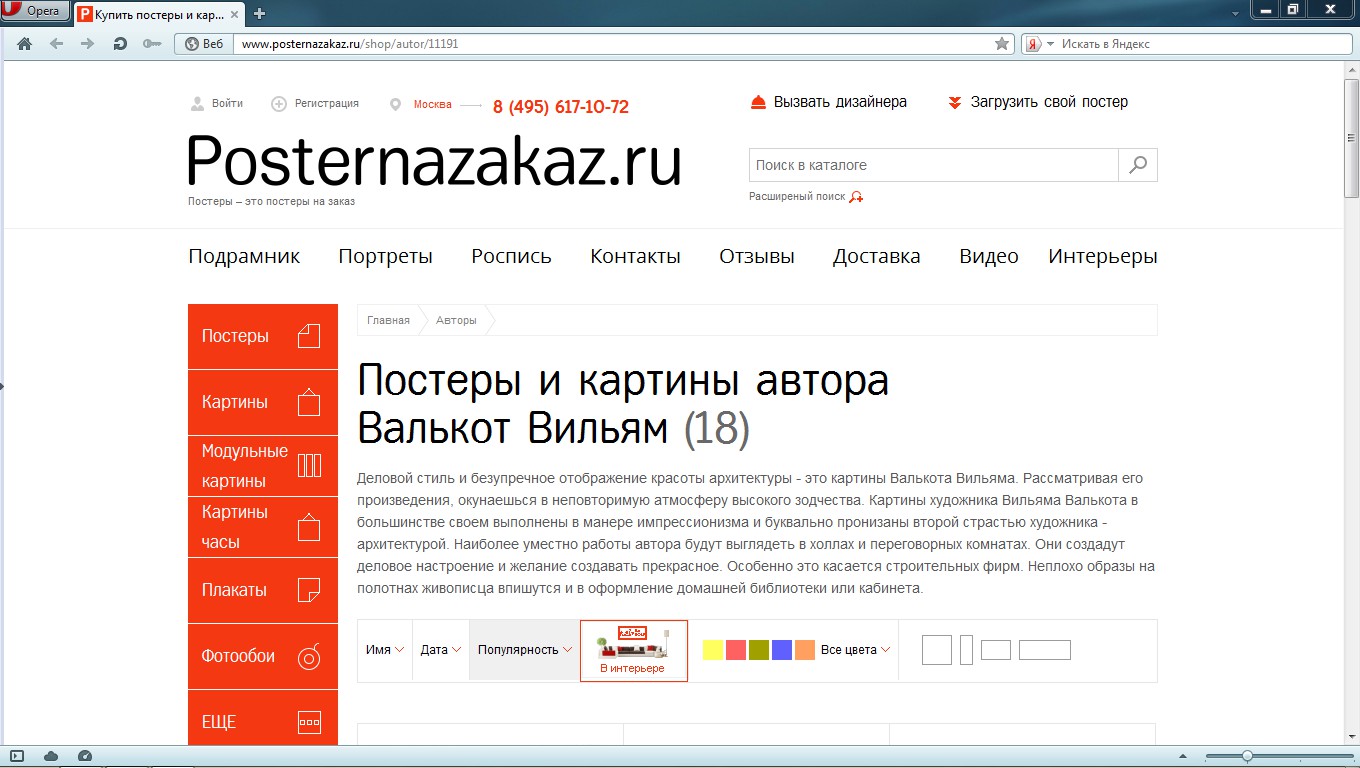
Task: Click the three-panel icon in Модульные картины
Action: click(309, 466)
